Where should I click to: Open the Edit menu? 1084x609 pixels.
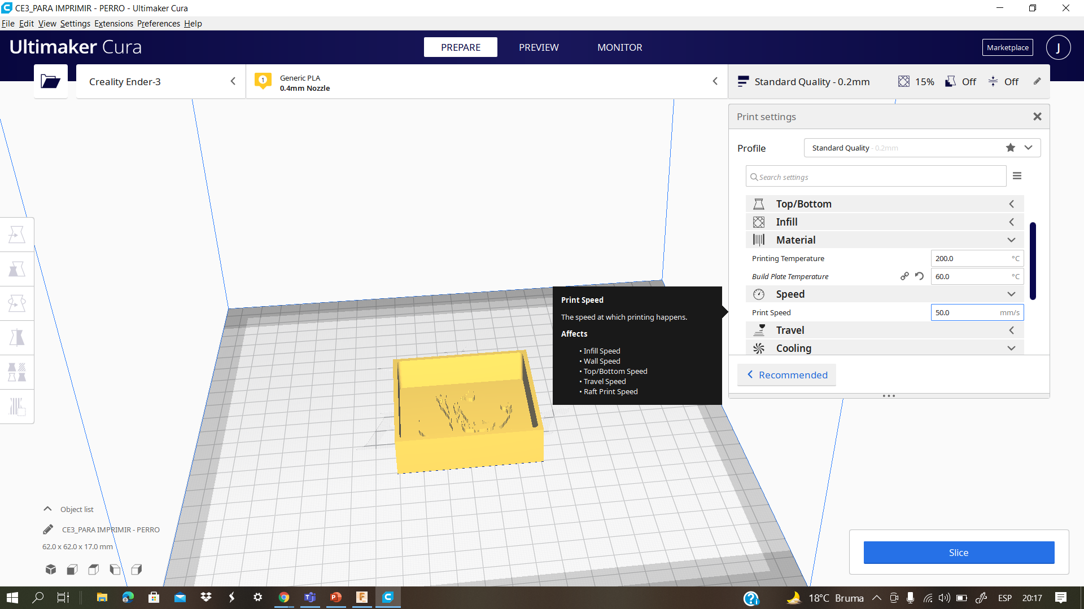click(x=26, y=24)
